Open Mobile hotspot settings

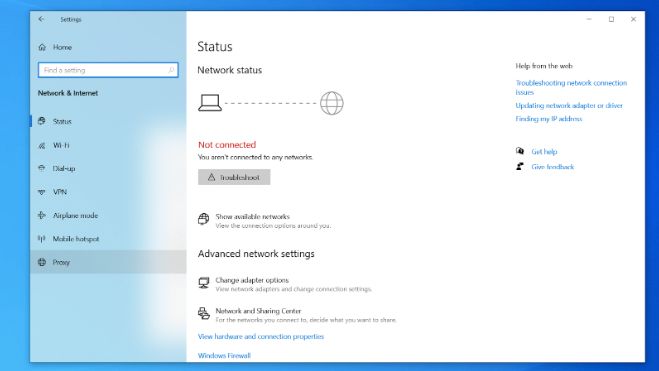click(108, 239)
